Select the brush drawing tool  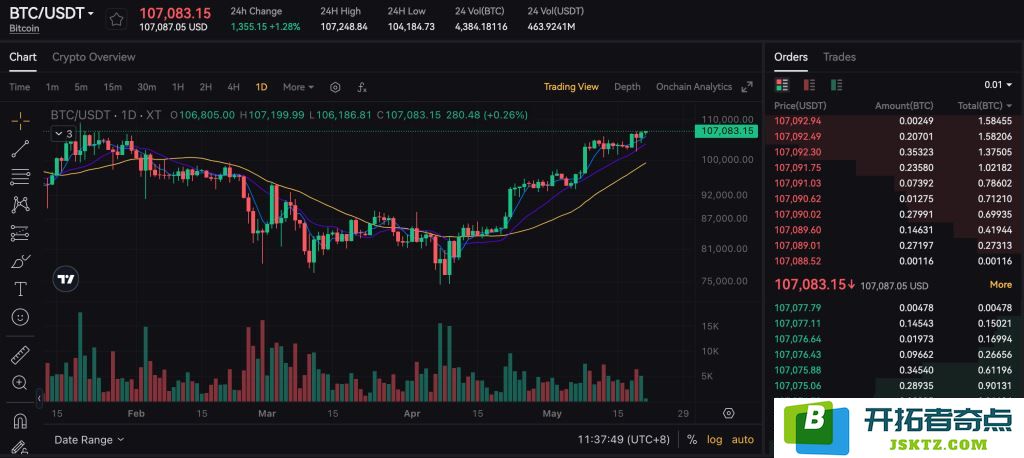pos(20,261)
